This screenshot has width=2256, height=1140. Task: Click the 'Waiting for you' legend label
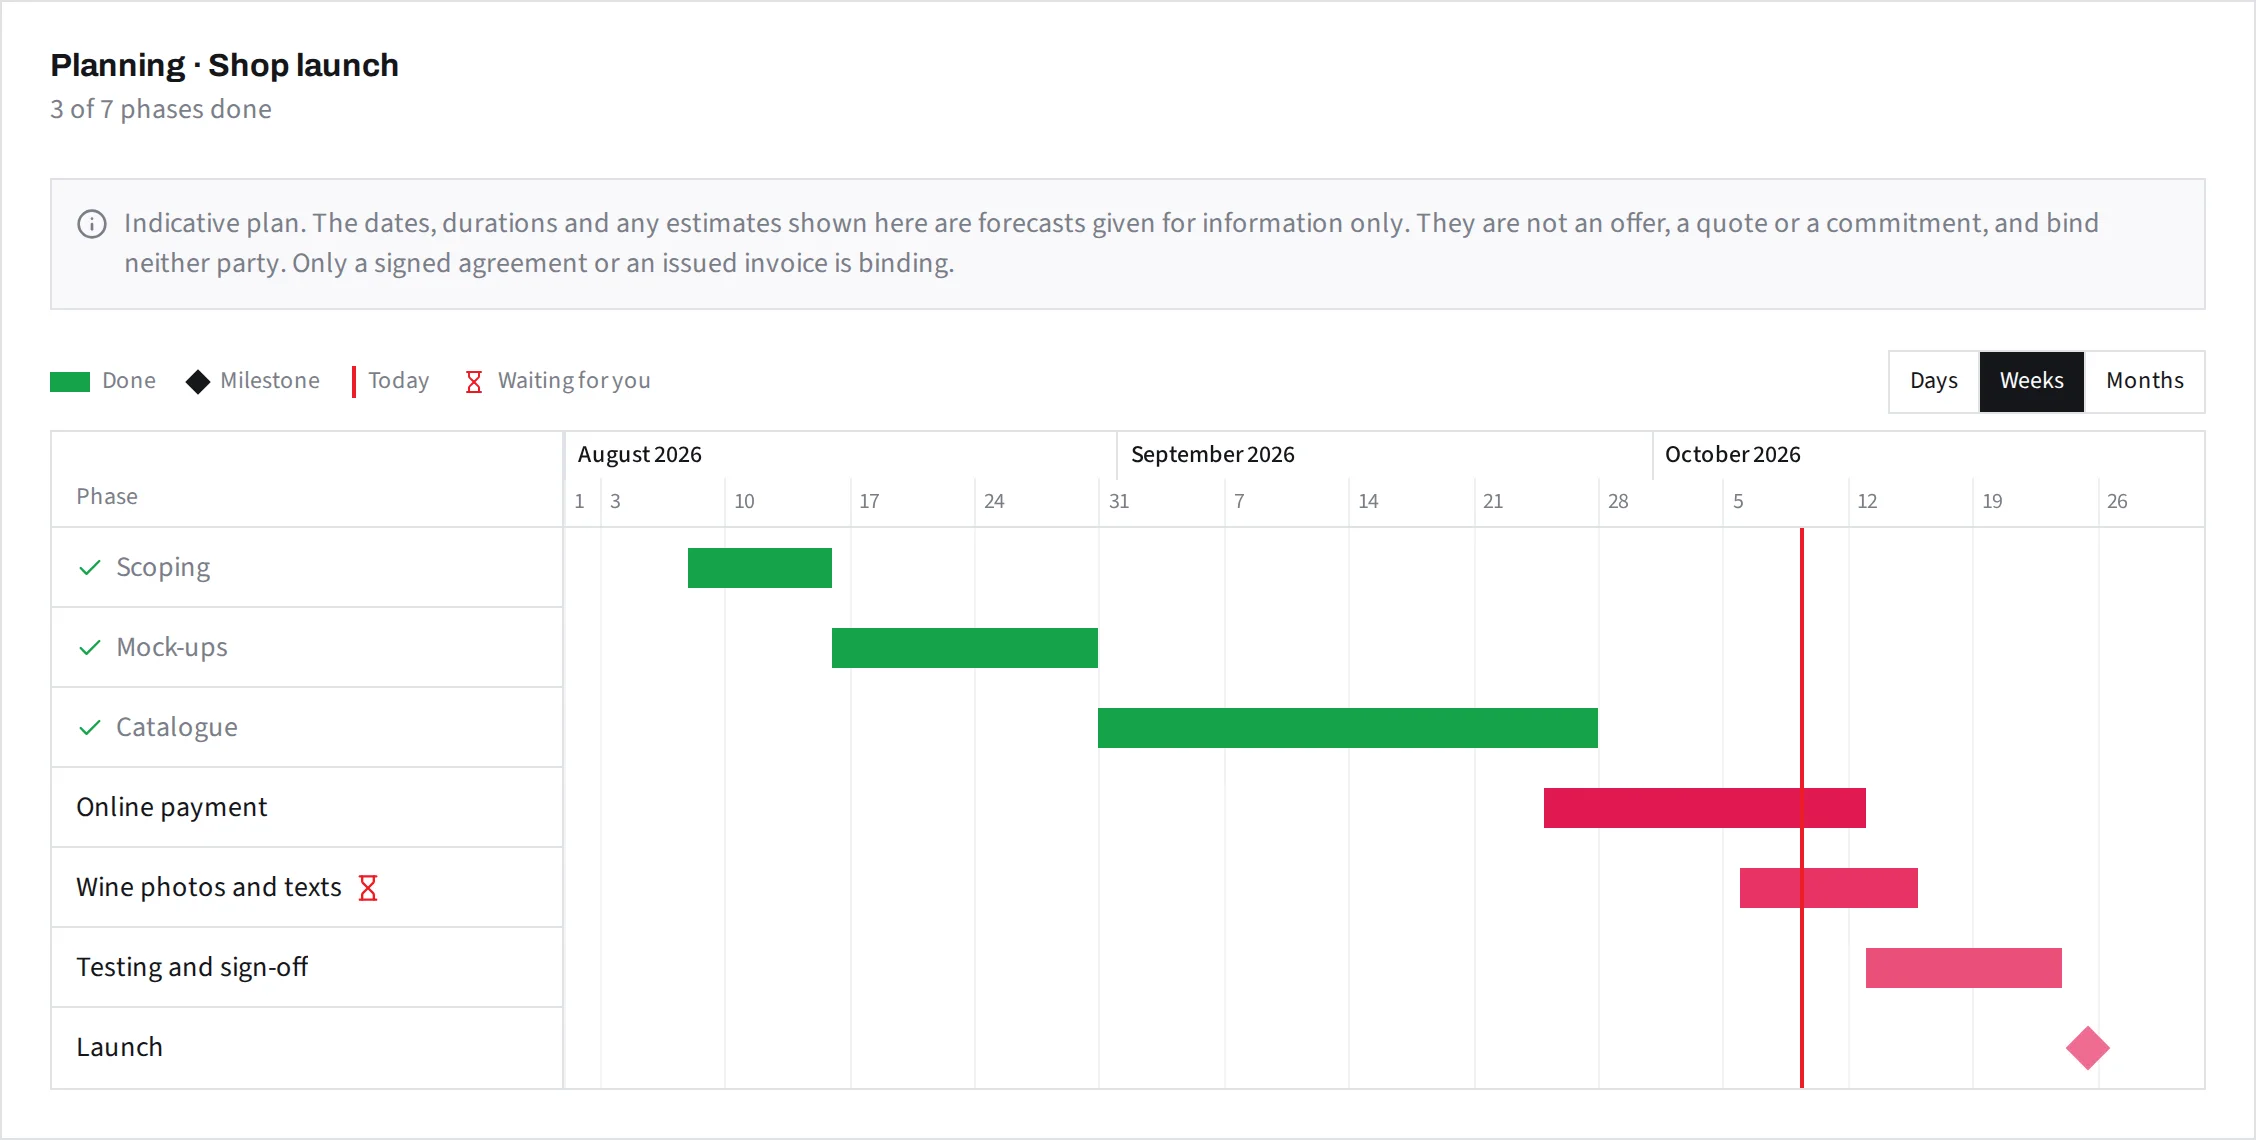point(574,381)
